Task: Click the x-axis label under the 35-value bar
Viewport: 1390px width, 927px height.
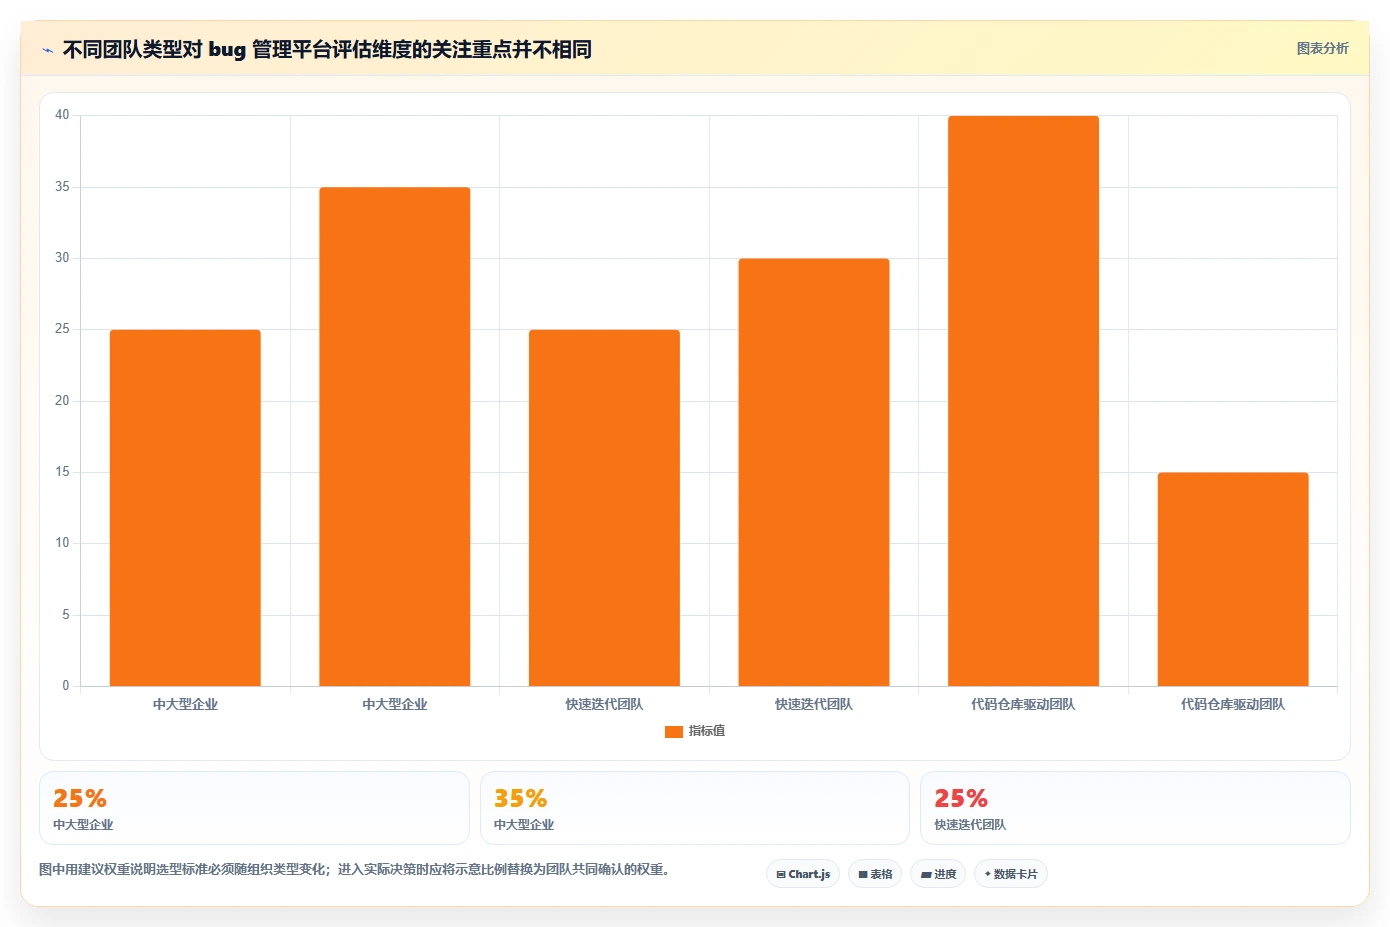Action: (x=395, y=705)
